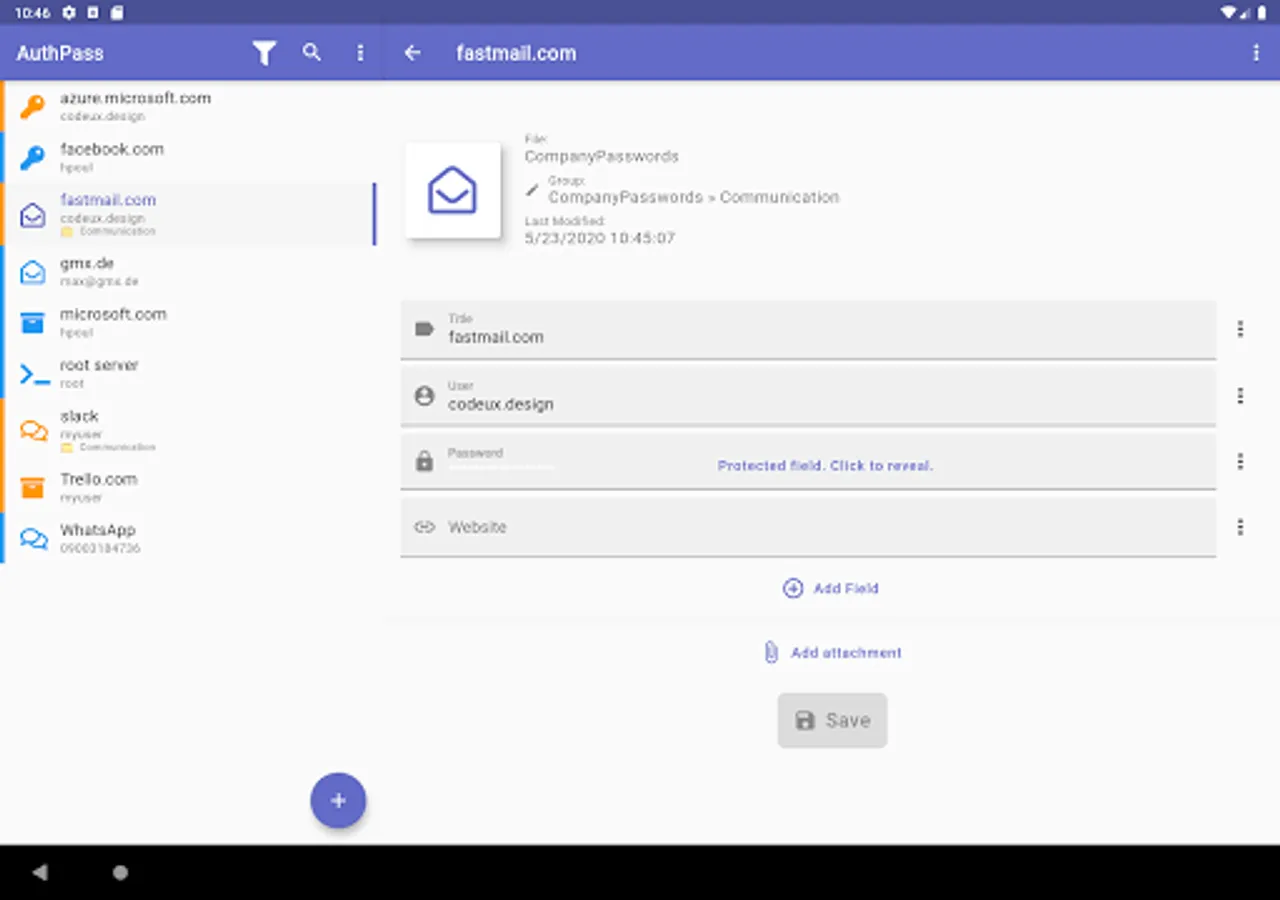Focus the User field
The width and height of the screenshot is (1280, 900).
(x=808, y=396)
